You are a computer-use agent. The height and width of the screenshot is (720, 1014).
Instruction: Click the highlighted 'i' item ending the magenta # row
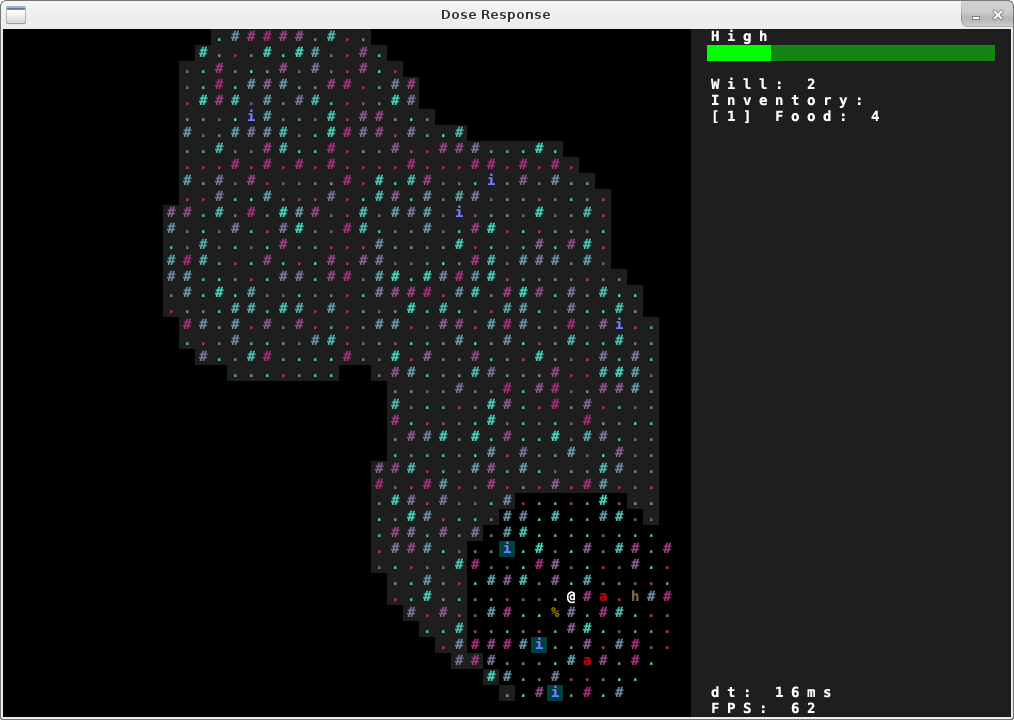539,644
